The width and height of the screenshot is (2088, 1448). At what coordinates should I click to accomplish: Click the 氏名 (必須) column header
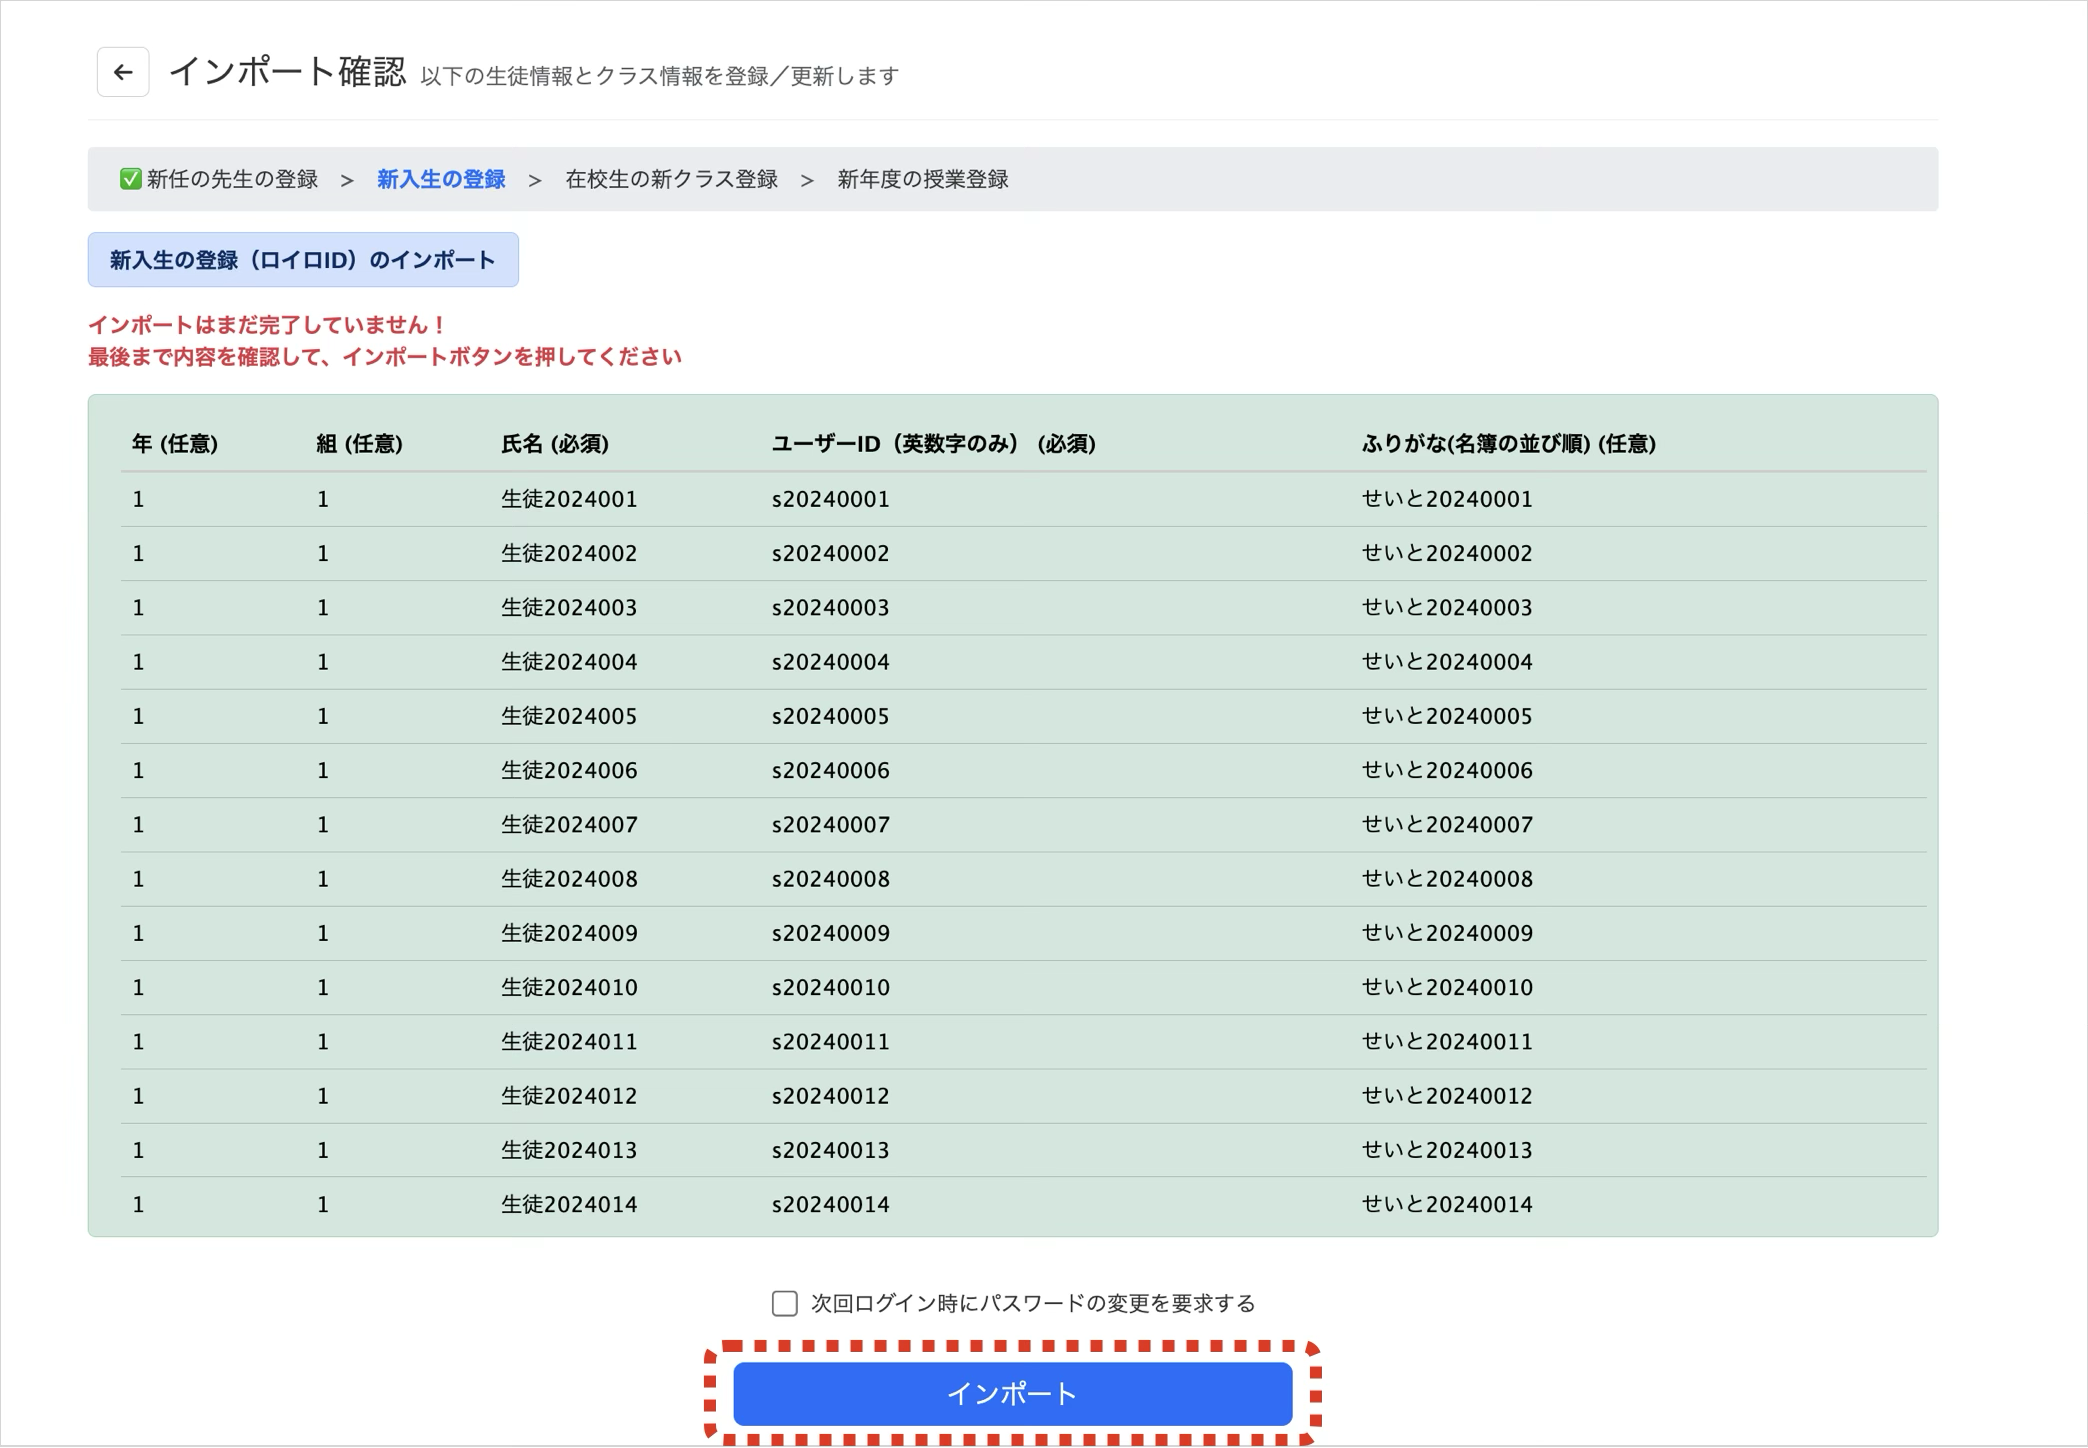pos(555,444)
